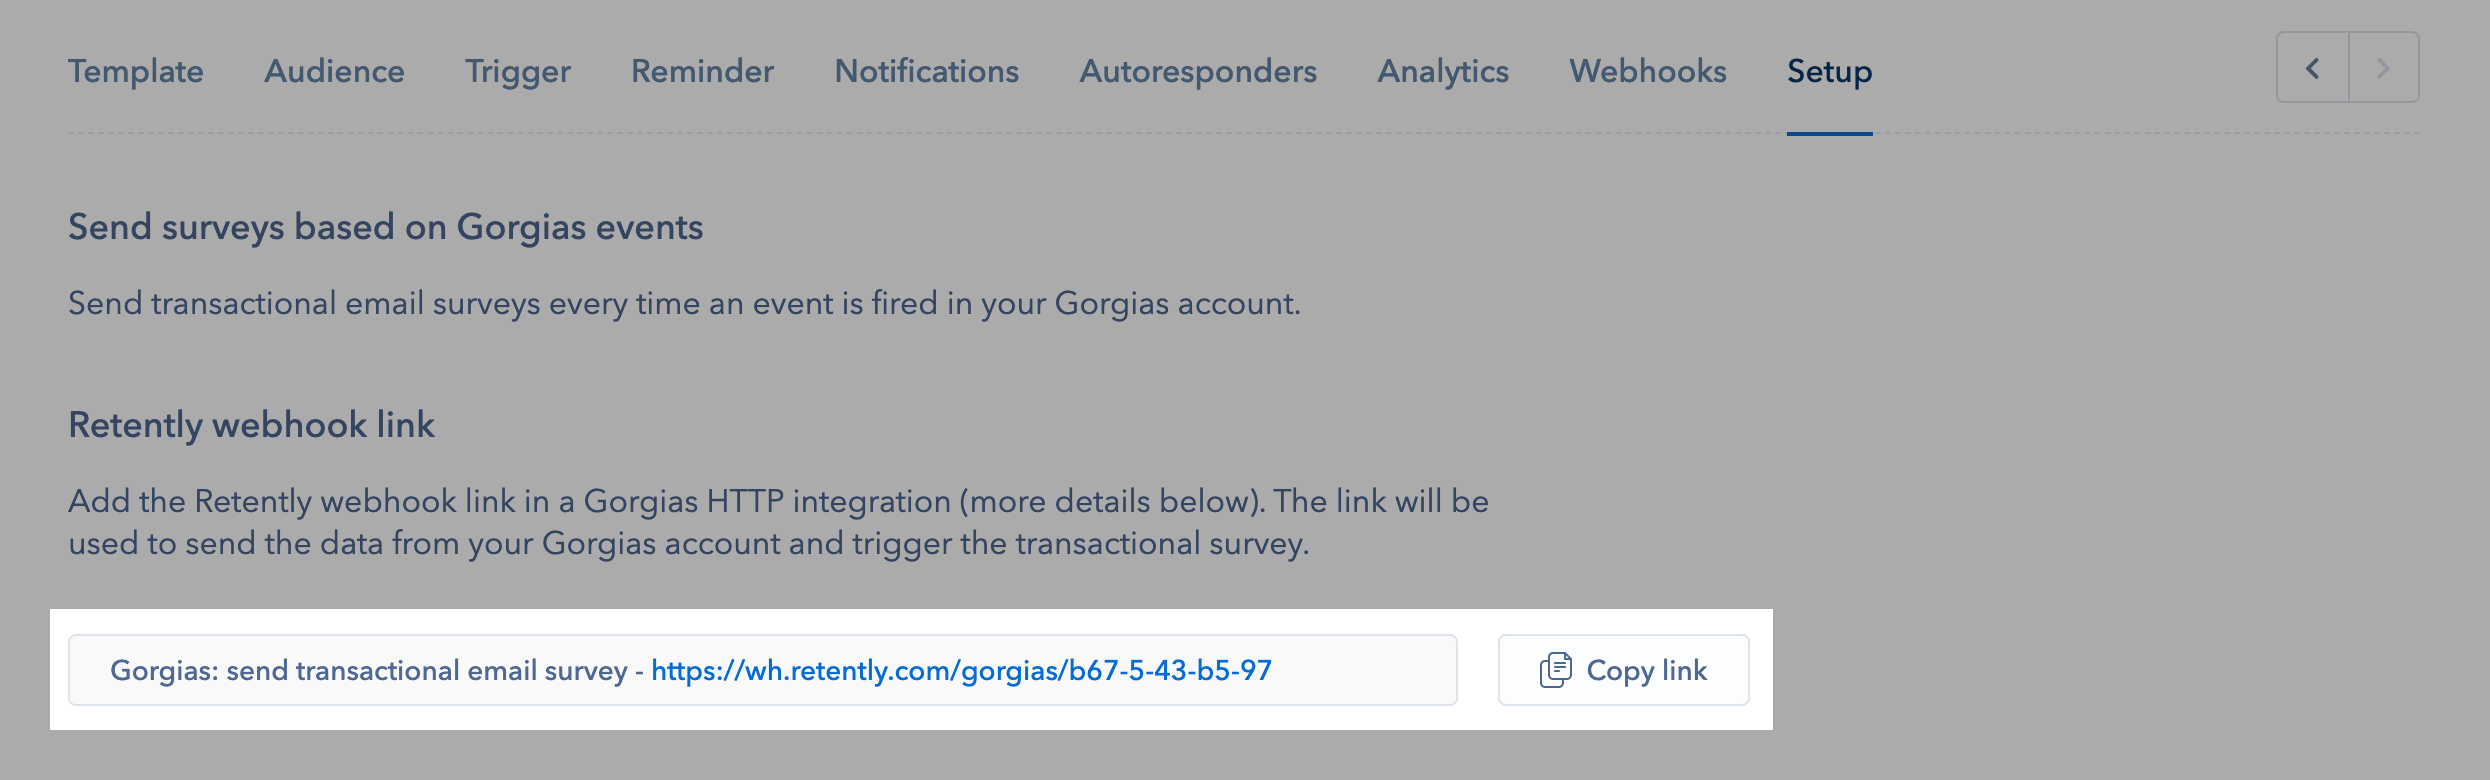Go to the Reminder tab

click(702, 71)
